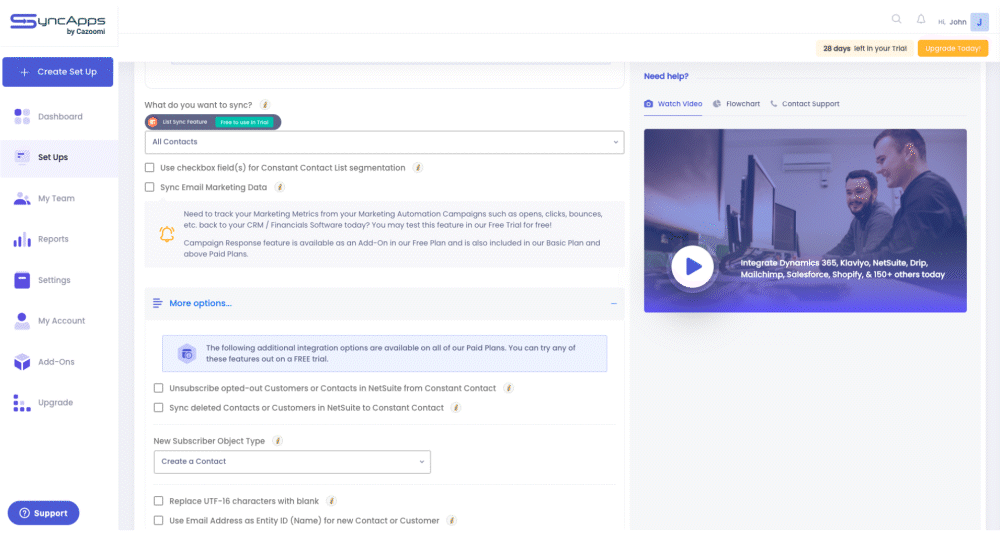Click the calendar icon in Paid Plans notice

186,353
